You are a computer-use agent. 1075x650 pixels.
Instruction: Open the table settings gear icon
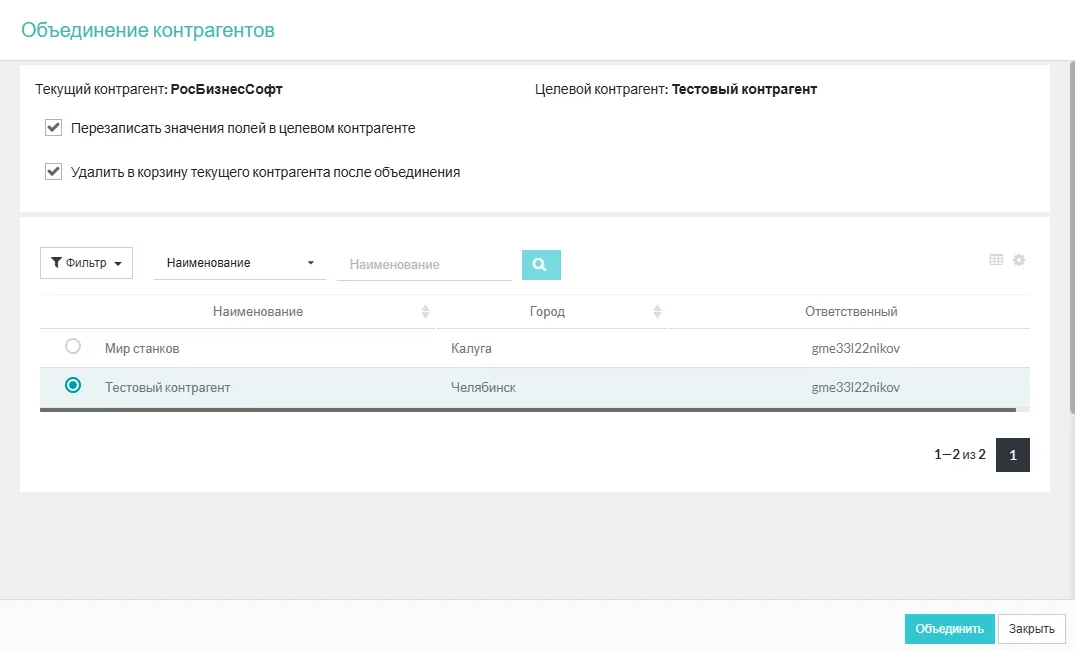1019,260
